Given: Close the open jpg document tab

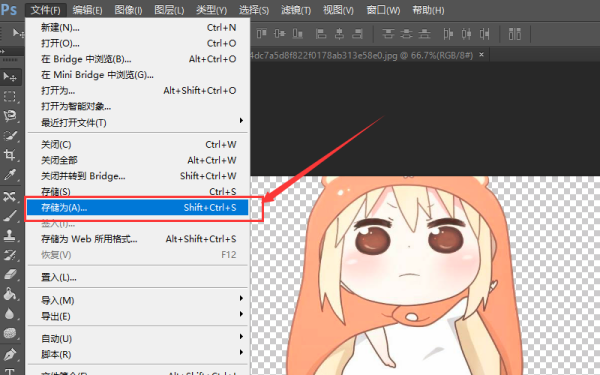Looking at the screenshot, I should 481,55.
